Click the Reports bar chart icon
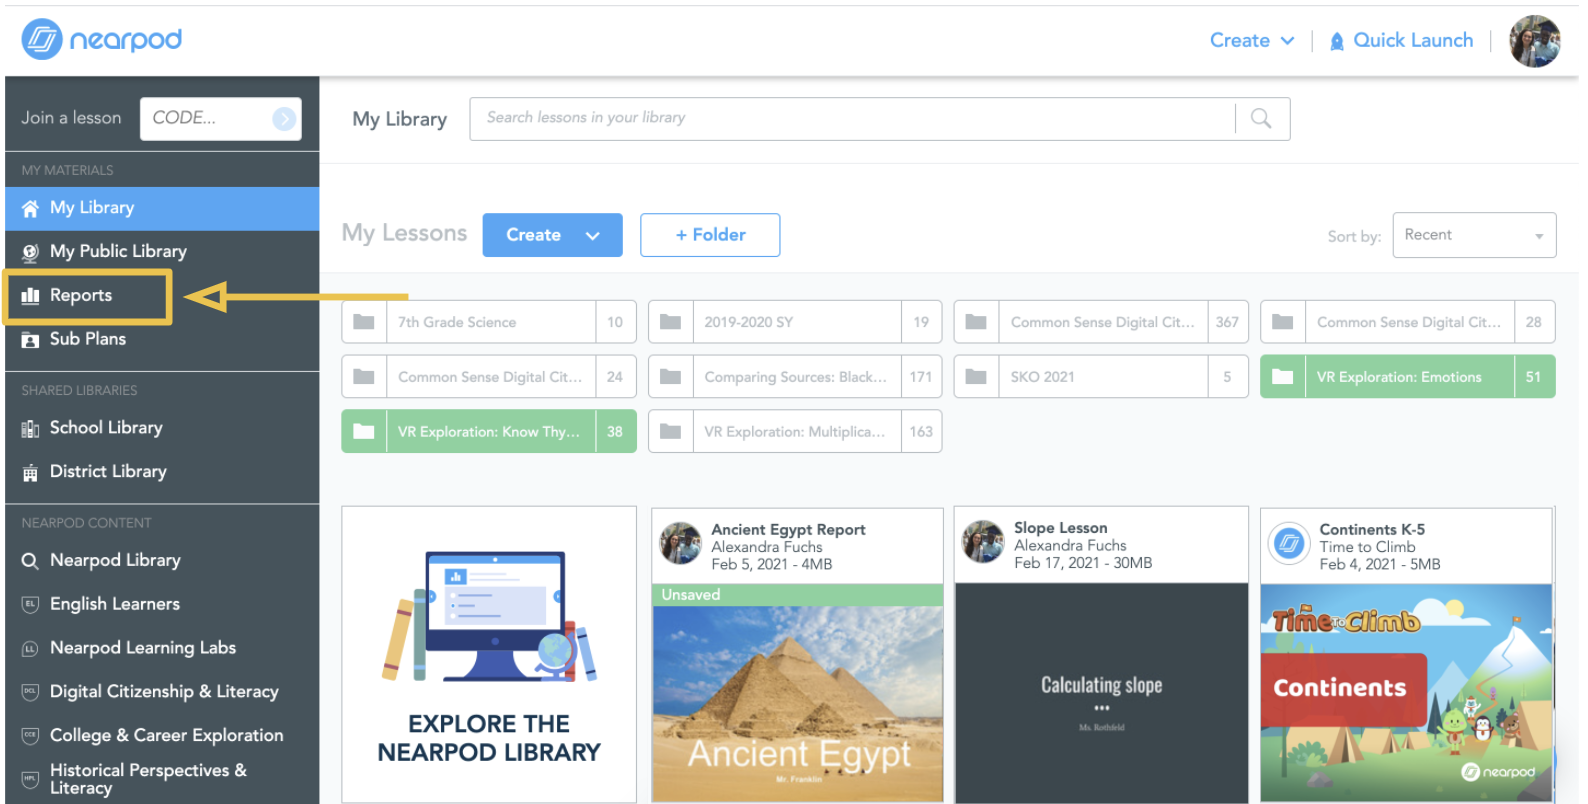Image resolution: width=1588 pixels, height=804 pixels. (x=31, y=296)
